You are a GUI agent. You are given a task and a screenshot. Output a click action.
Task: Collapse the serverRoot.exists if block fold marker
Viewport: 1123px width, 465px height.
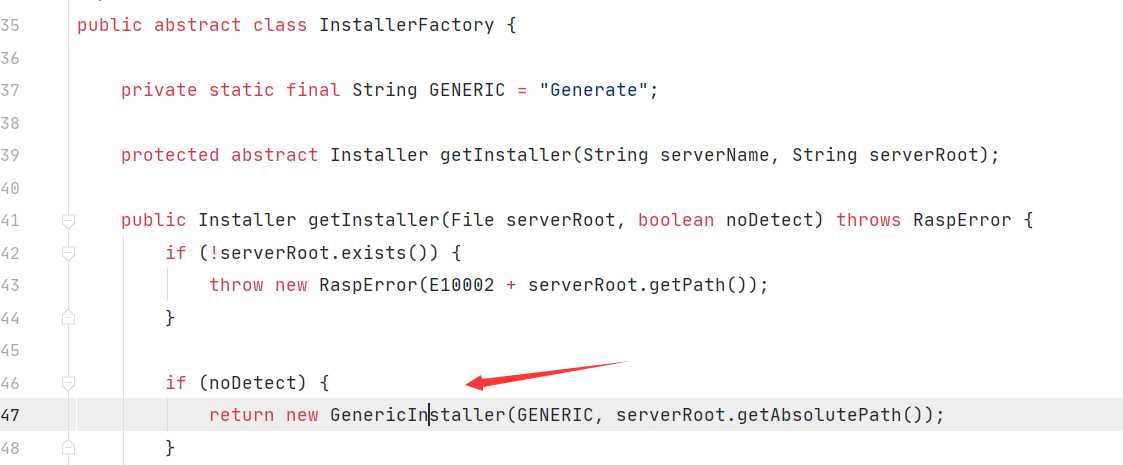coord(68,253)
